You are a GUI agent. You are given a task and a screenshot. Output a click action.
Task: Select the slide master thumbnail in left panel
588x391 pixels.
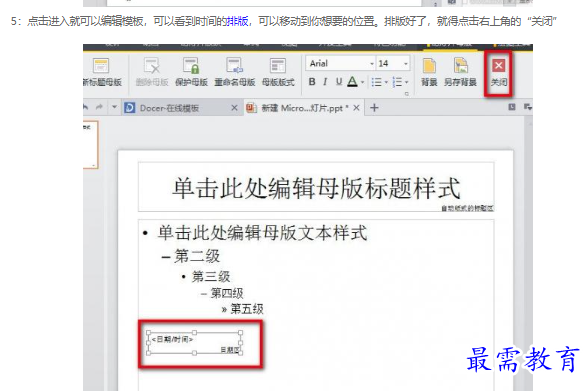point(90,145)
